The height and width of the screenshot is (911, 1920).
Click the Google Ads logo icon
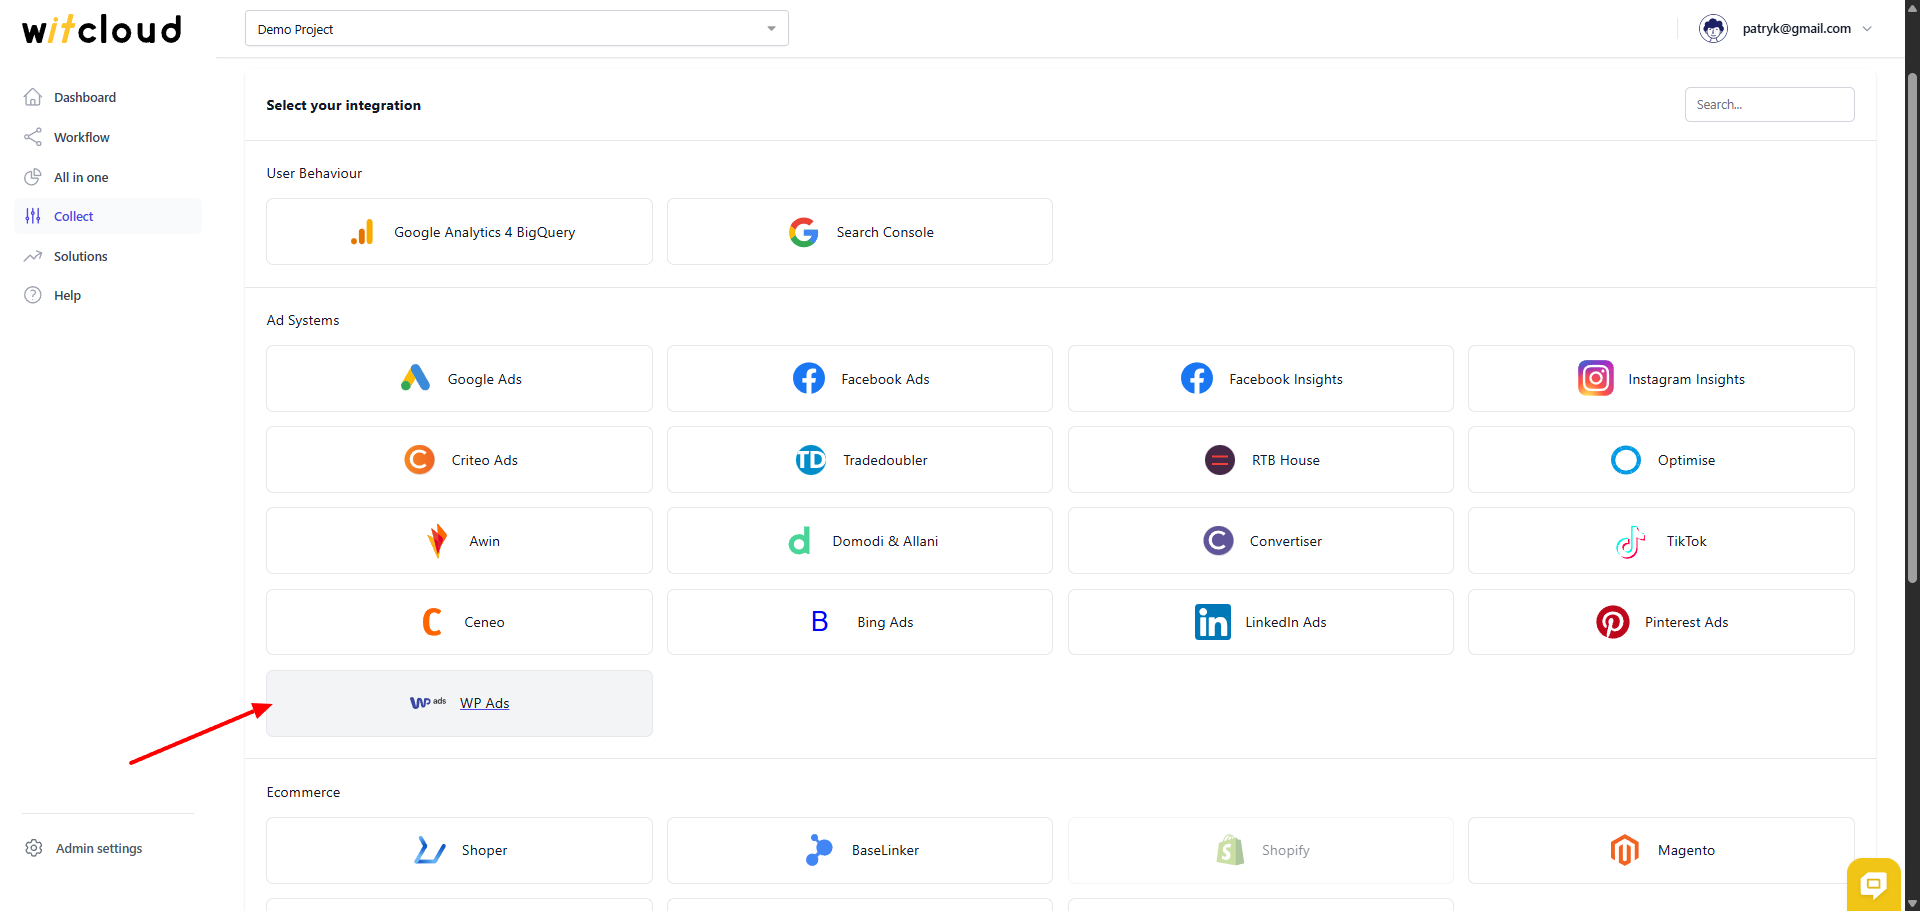pos(416,379)
